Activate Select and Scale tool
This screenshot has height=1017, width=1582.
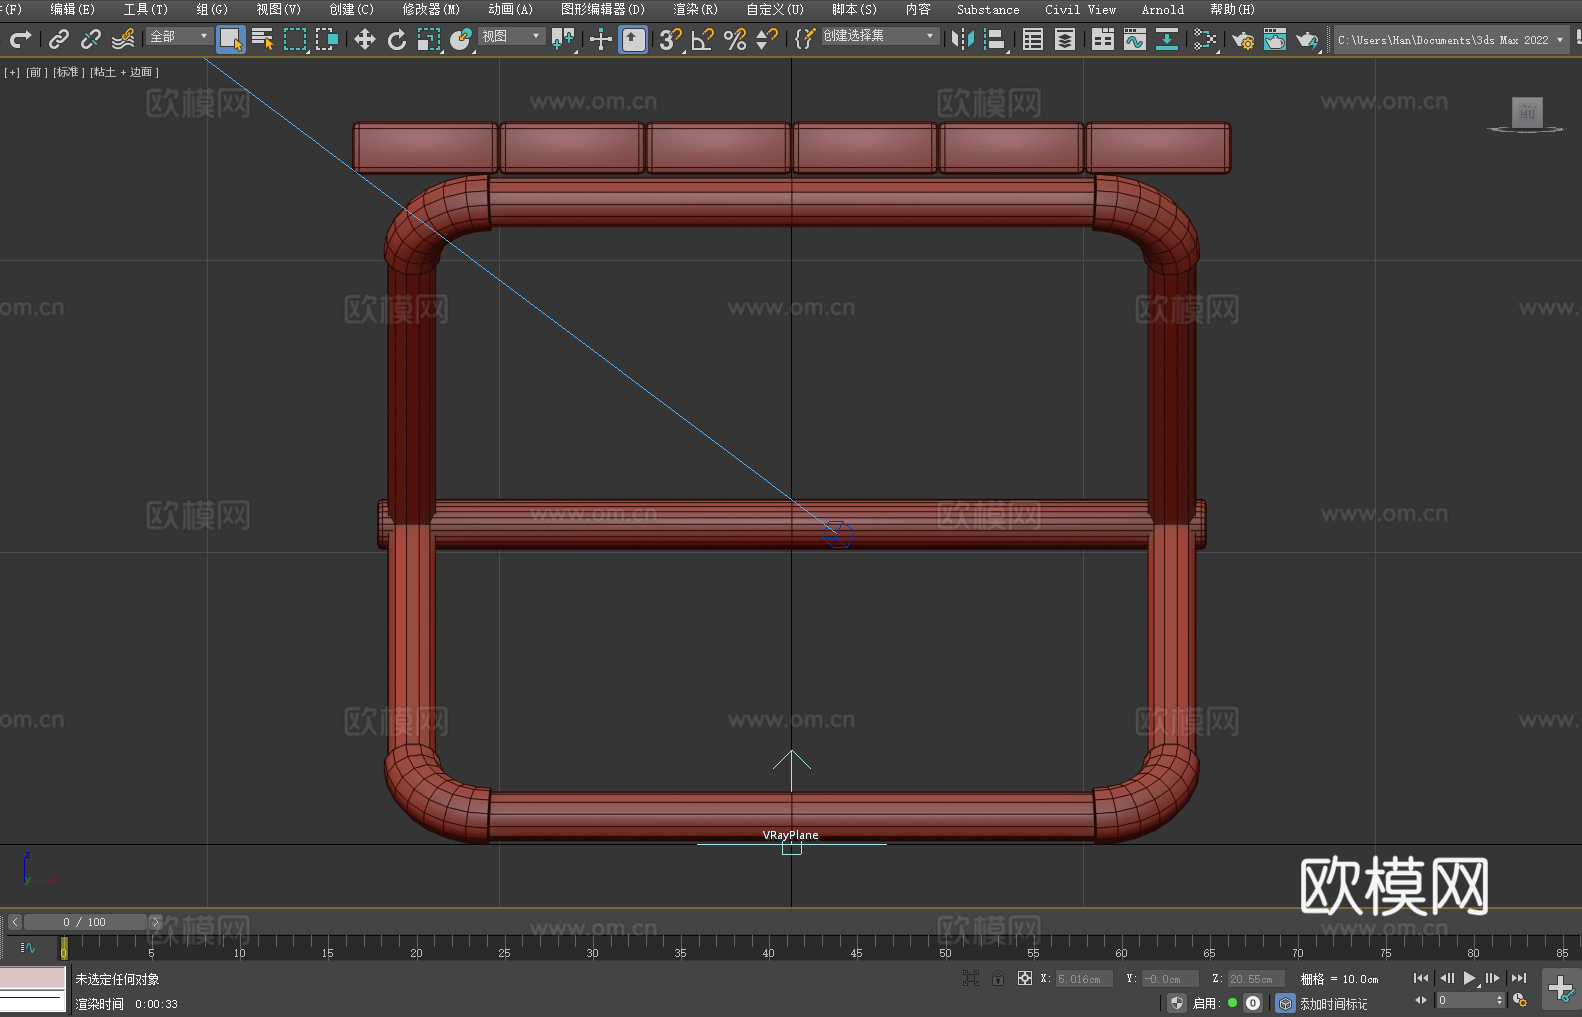[429, 39]
